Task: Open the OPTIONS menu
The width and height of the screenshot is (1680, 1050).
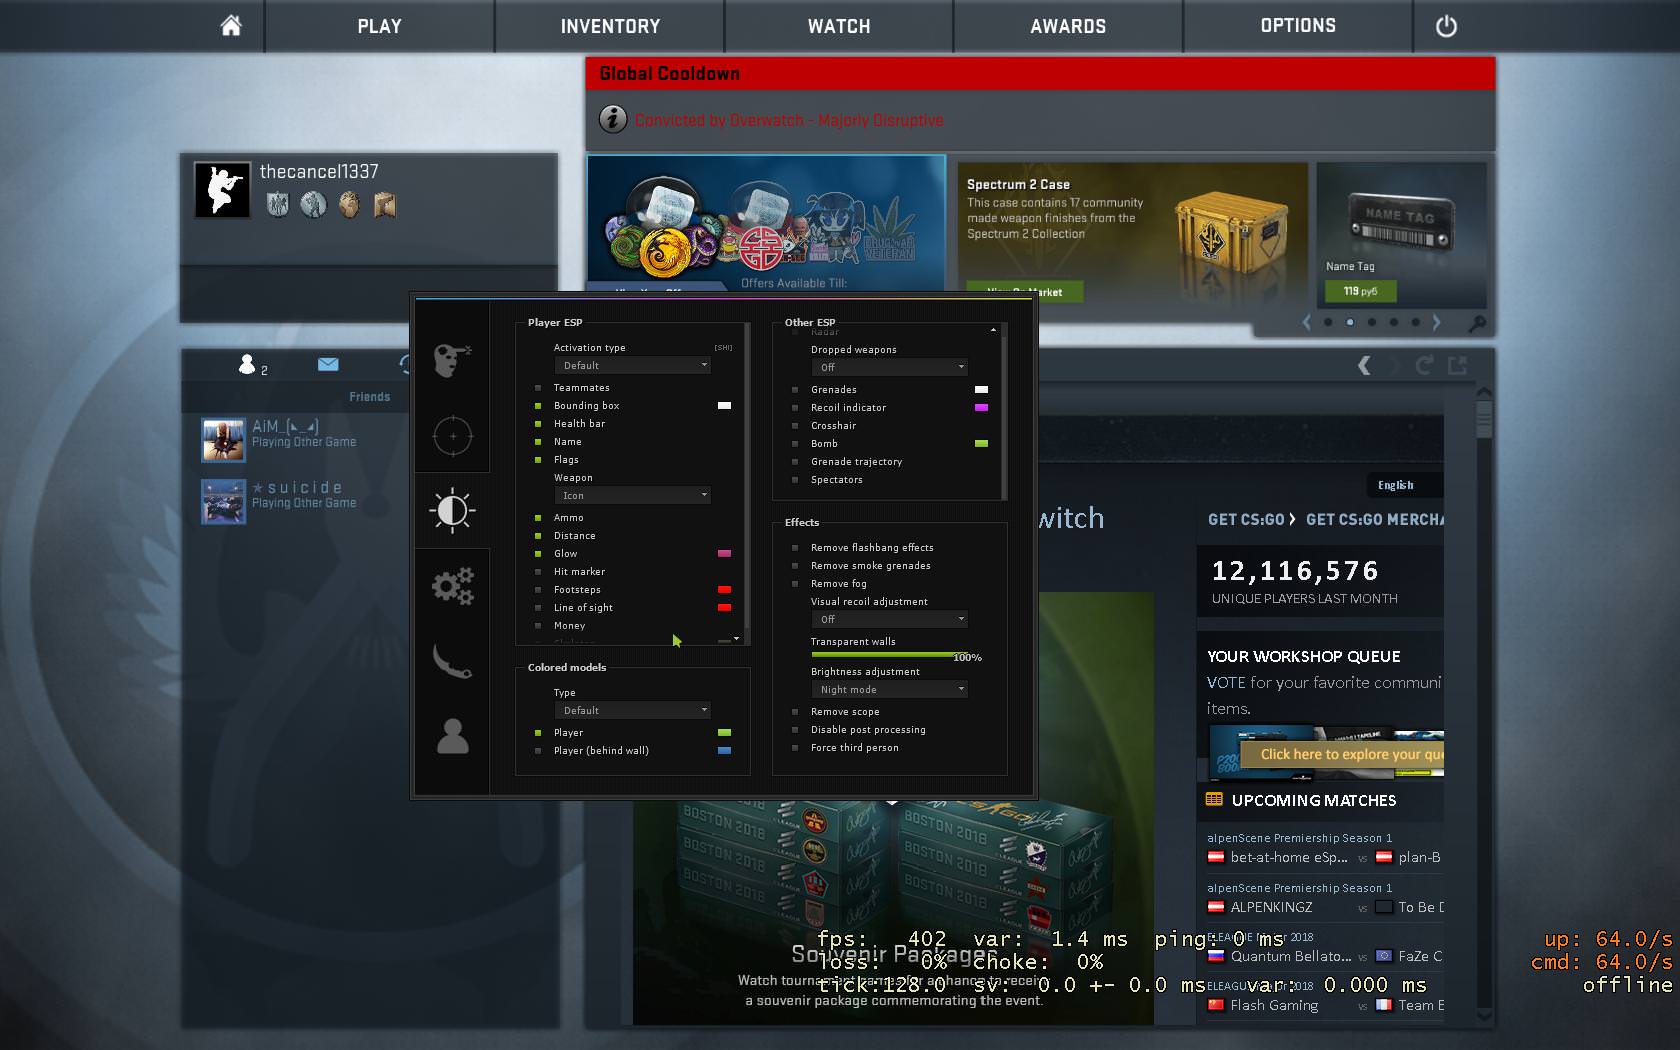Action: point(1298,26)
